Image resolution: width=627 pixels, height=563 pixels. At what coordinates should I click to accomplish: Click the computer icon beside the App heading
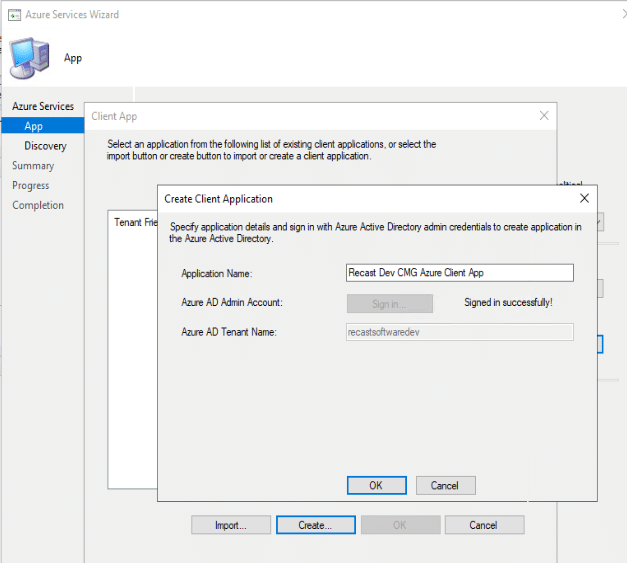pos(29,59)
